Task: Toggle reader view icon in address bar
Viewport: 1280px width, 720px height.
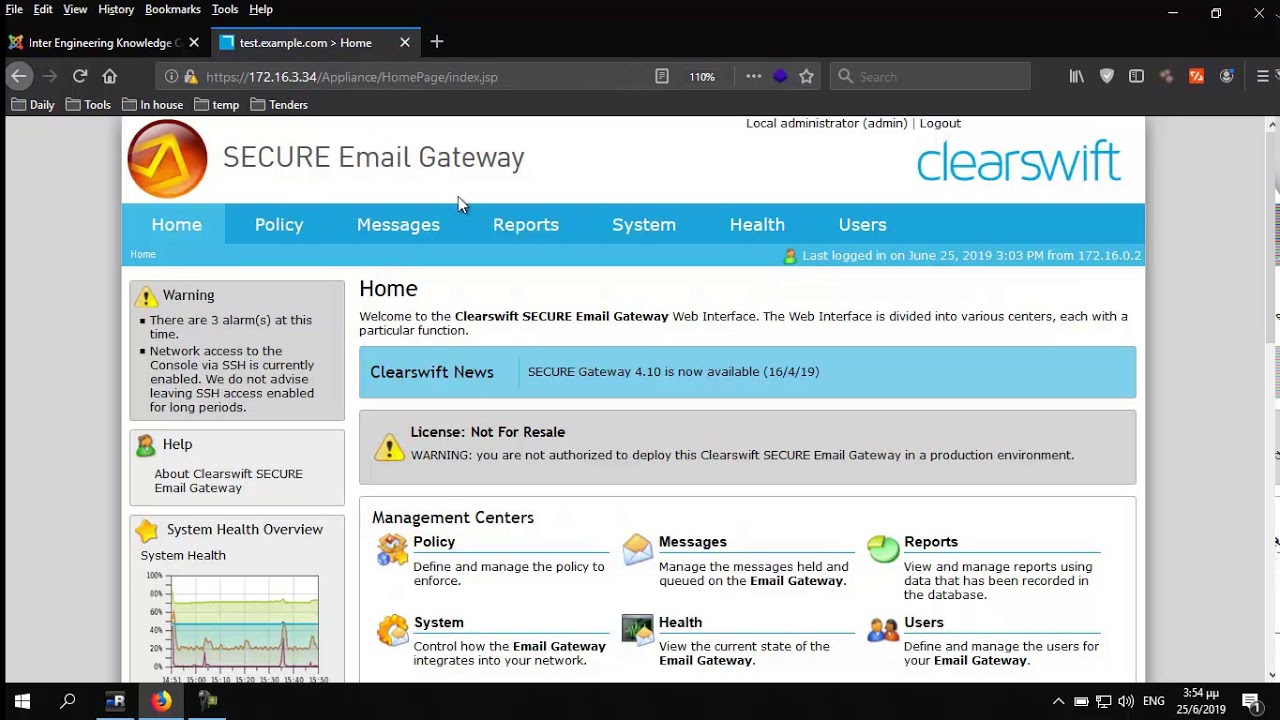Action: (662, 76)
